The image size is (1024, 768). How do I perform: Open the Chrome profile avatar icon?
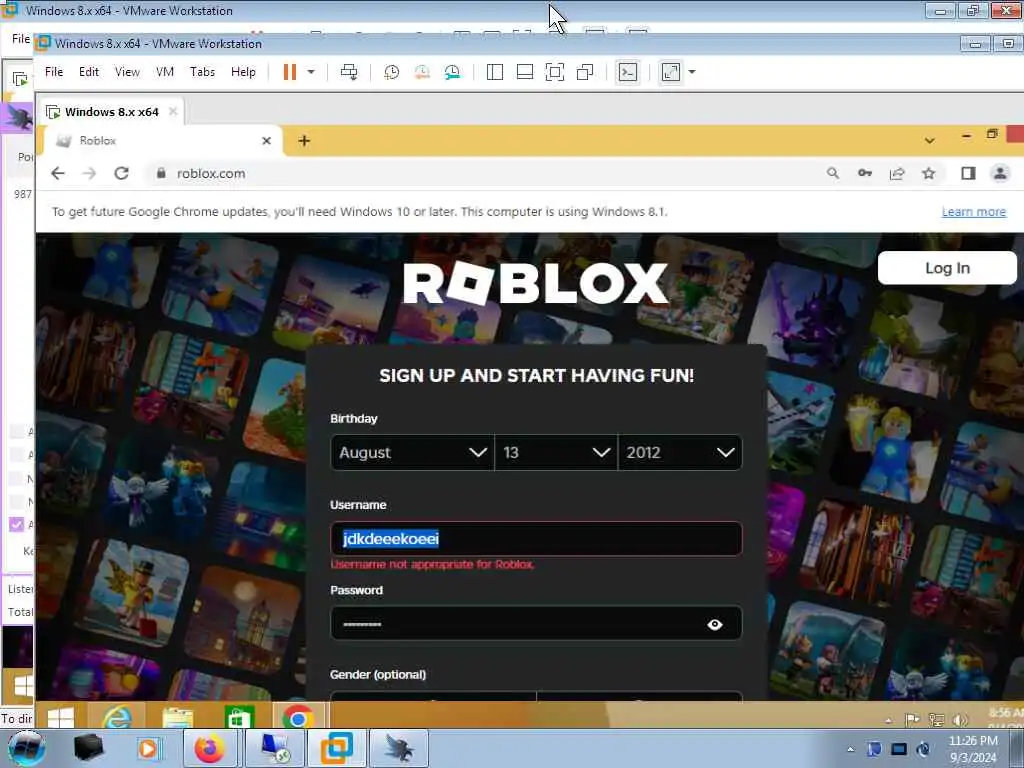point(1000,173)
